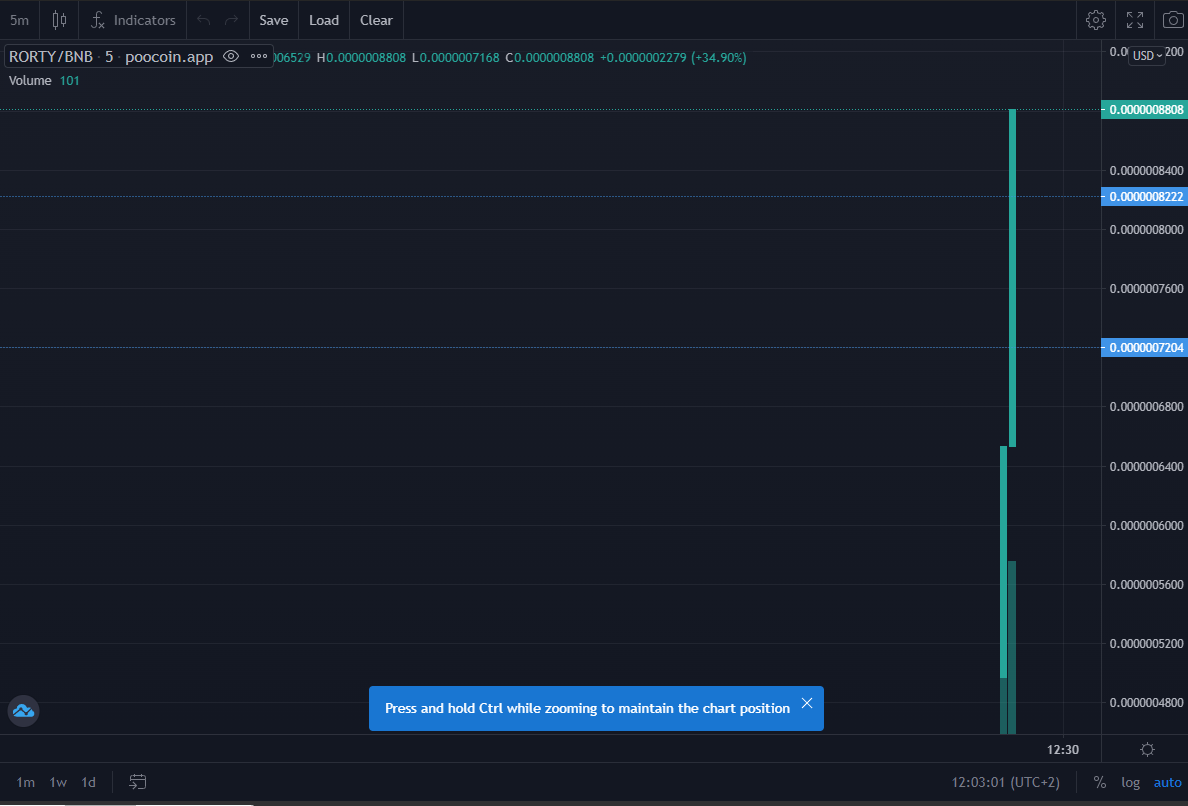Screen dimensions: 1188x806
Task: Click the Clear button
Action: click(376, 20)
